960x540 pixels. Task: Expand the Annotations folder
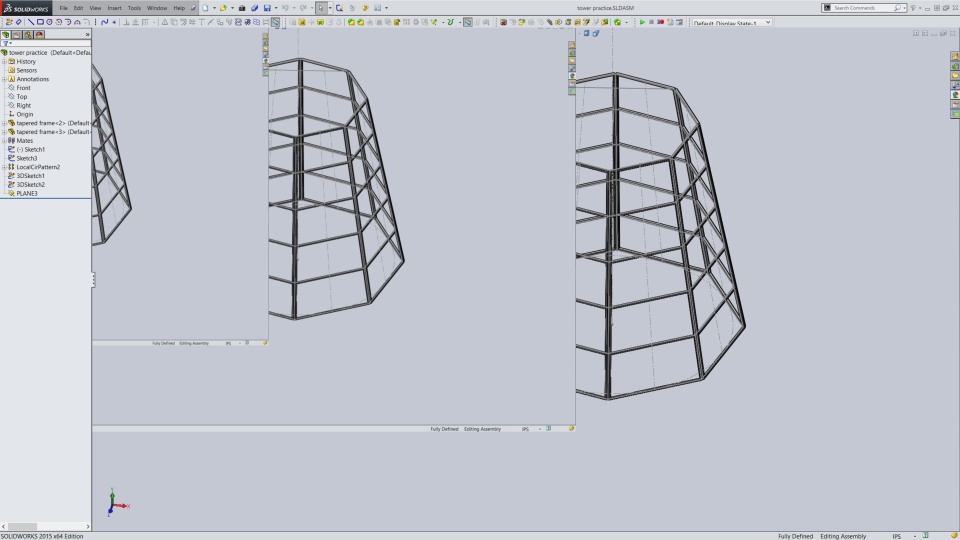pyautogui.click(x=4, y=79)
